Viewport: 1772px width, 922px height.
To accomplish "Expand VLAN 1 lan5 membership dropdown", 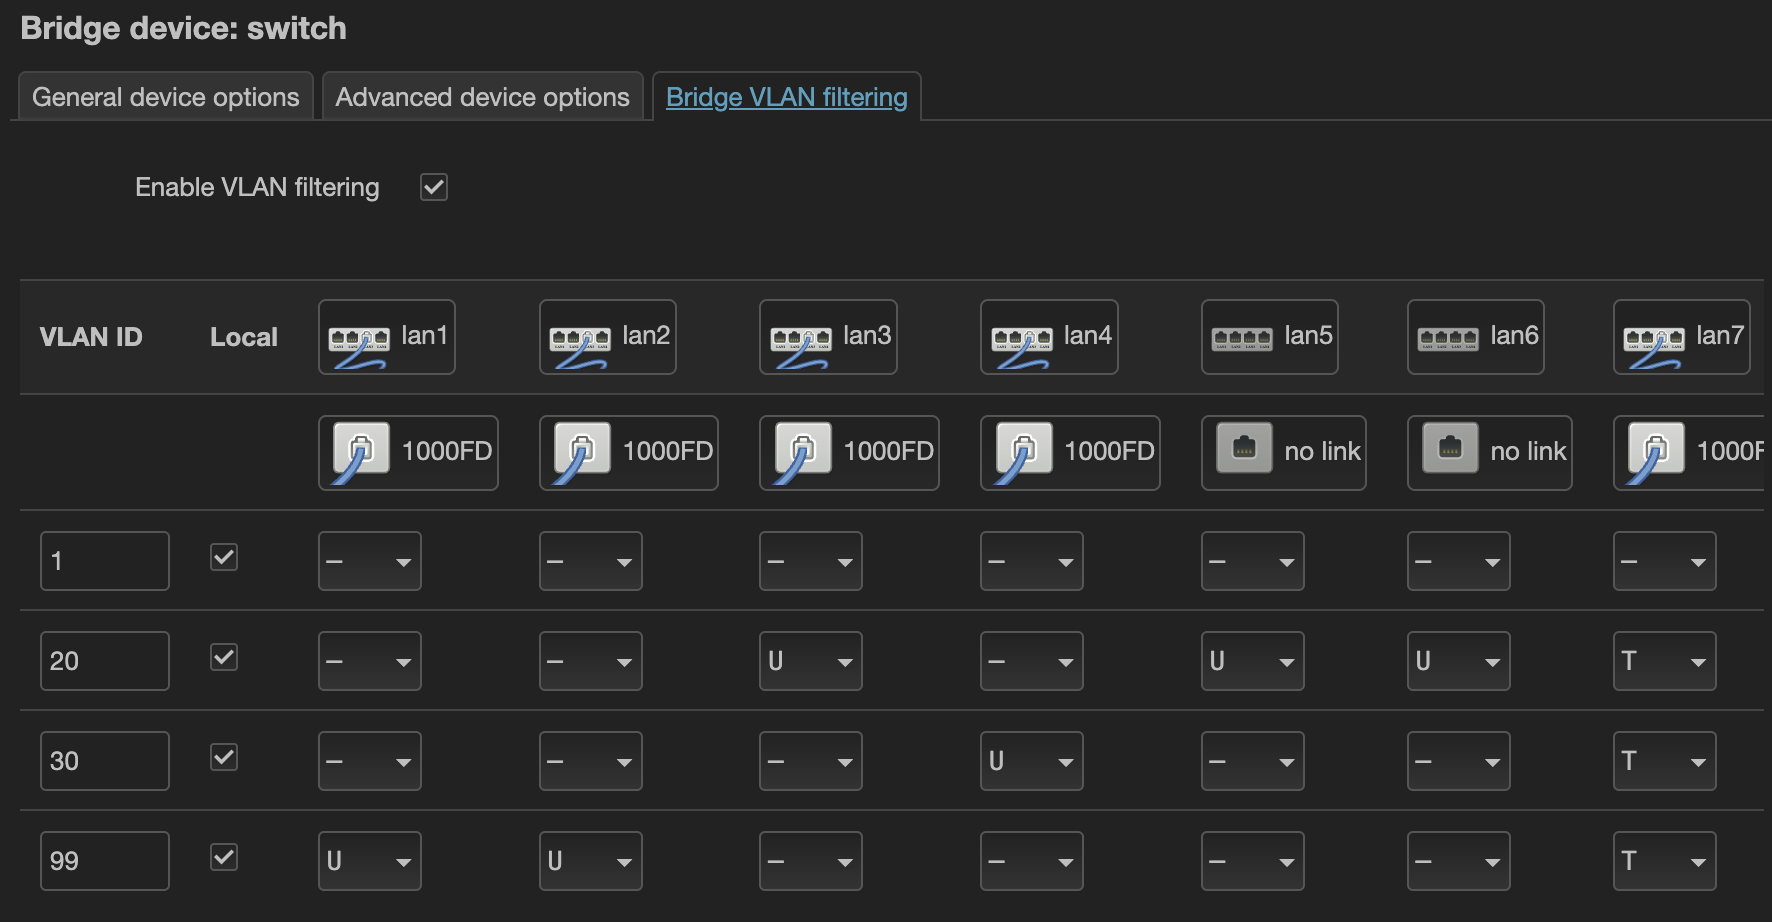I will pos(1252,561).
